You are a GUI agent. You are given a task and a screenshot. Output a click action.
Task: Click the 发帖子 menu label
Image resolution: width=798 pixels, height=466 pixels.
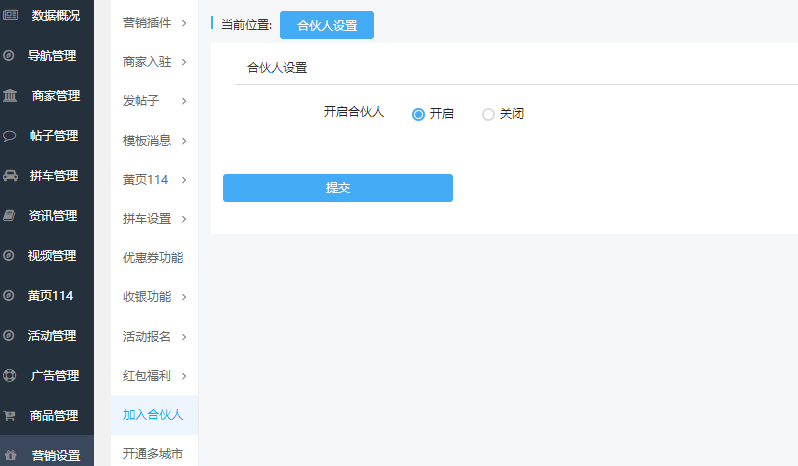pyautogui.click(x=141, y=101)
